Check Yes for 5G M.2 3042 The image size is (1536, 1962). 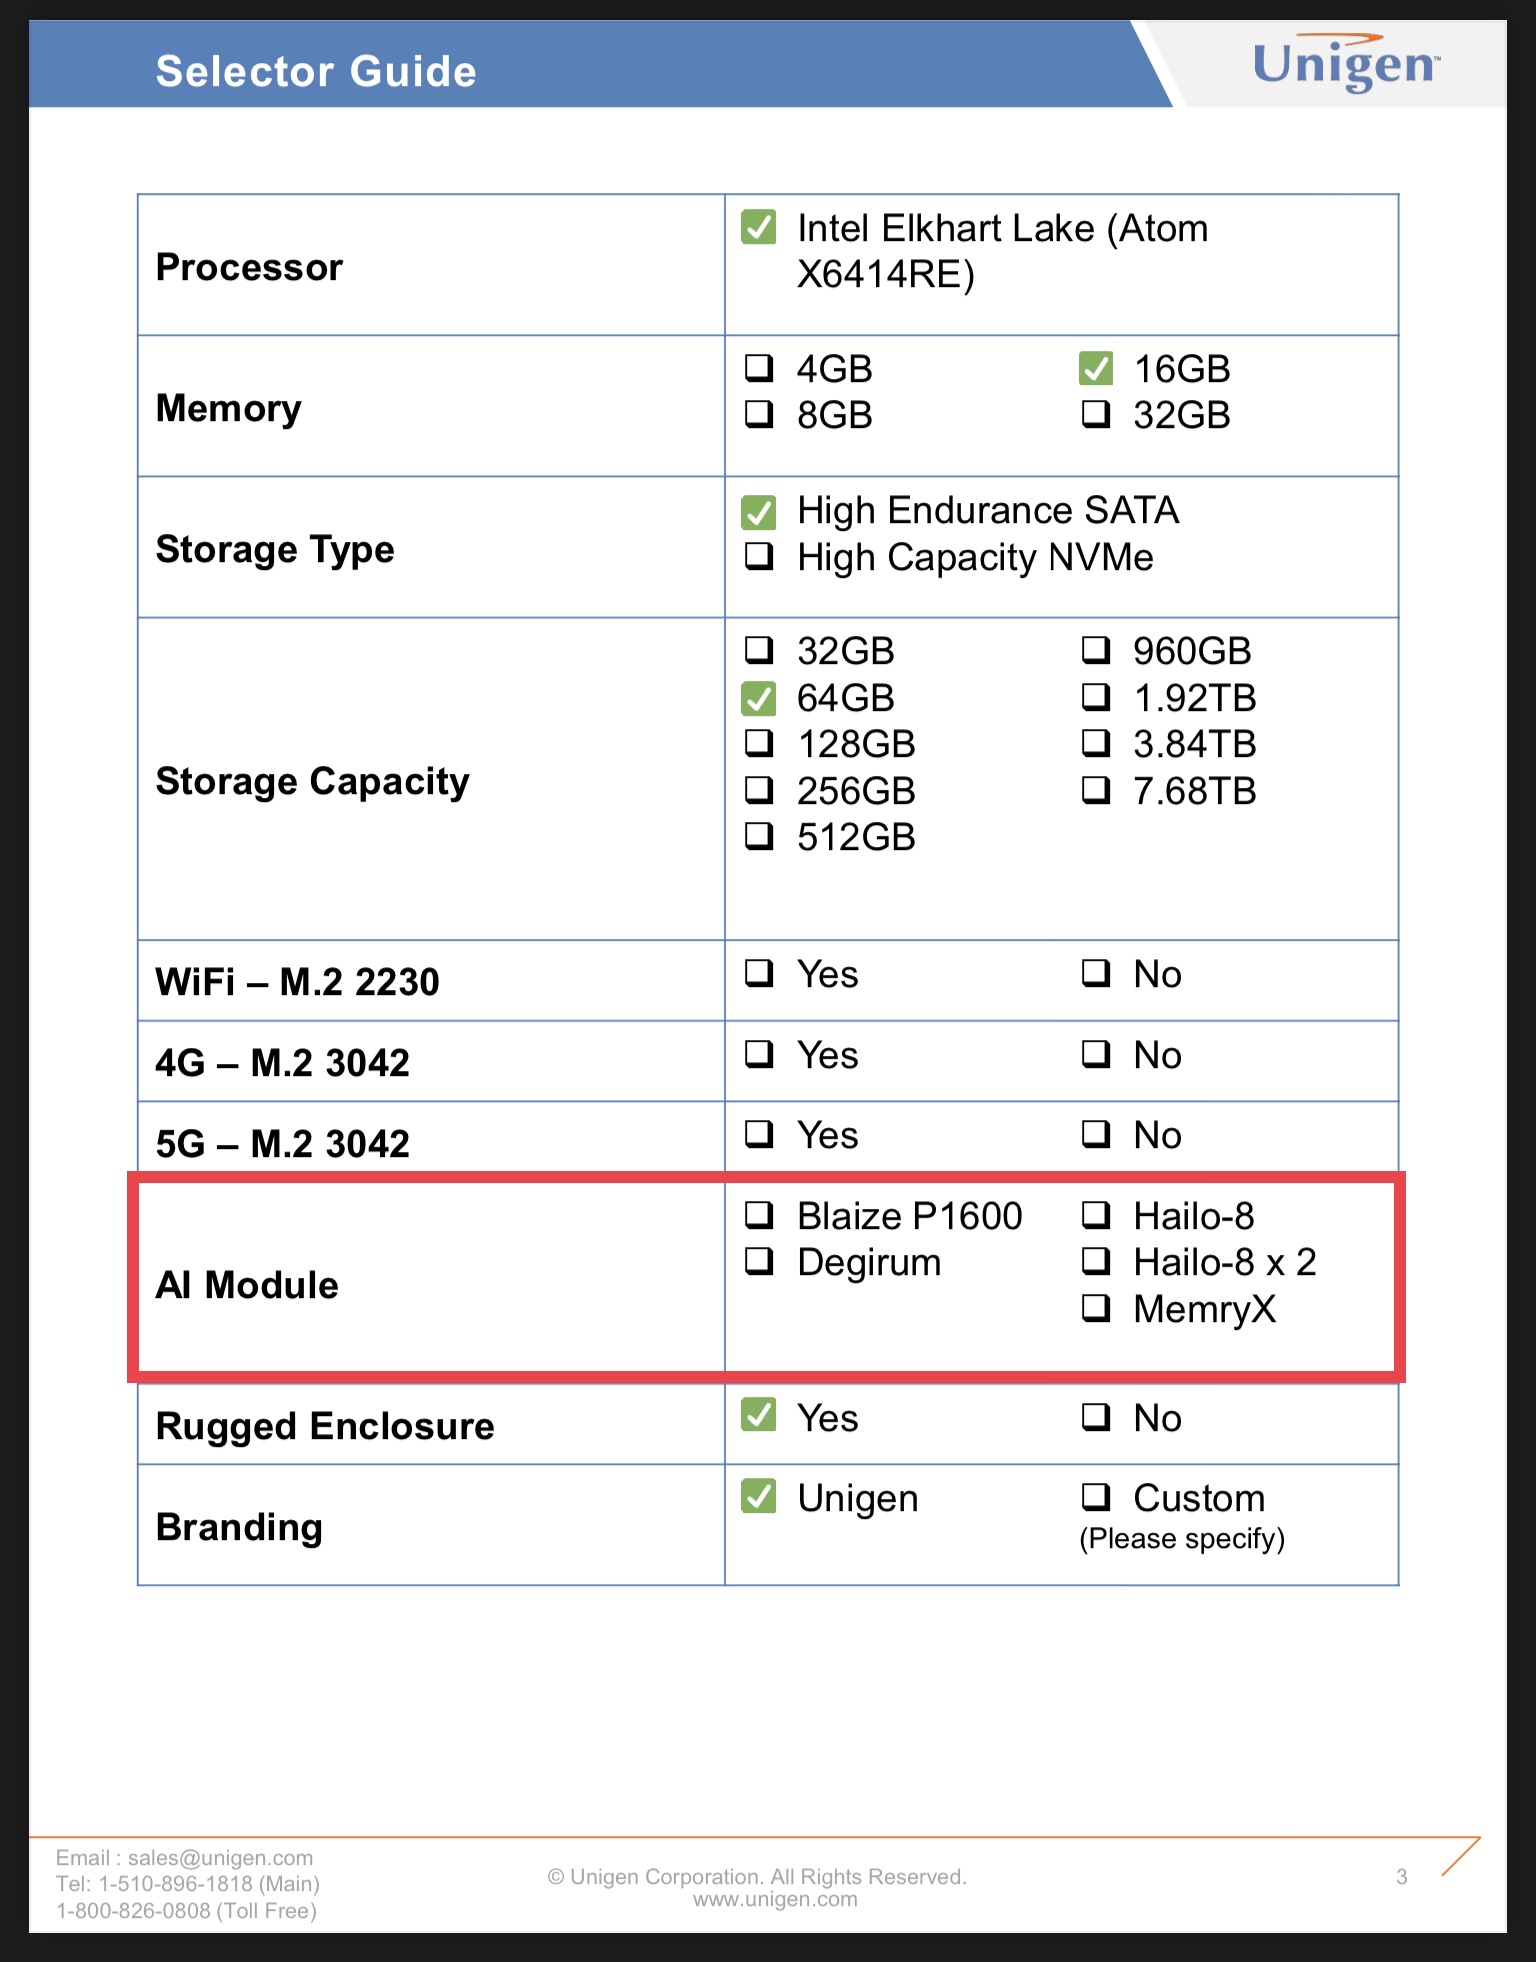[x=759, y=1134]
